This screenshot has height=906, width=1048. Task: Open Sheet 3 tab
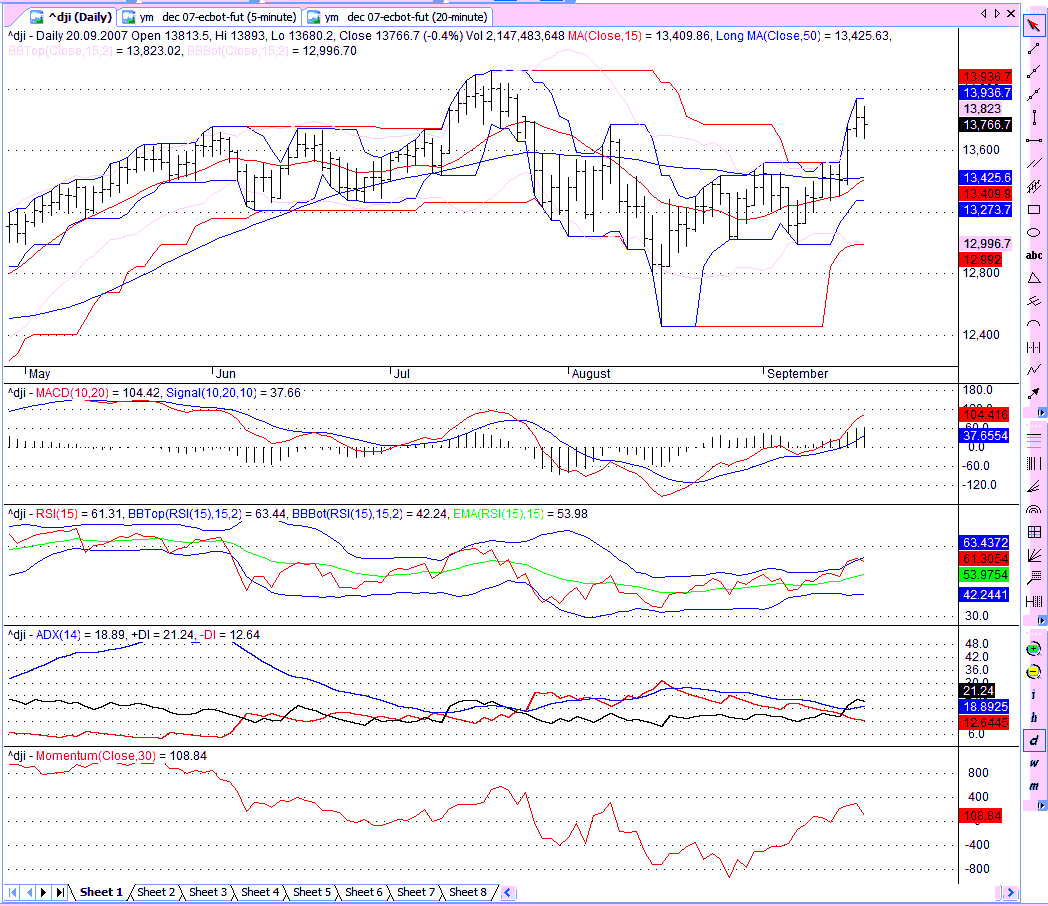point(208,892)
